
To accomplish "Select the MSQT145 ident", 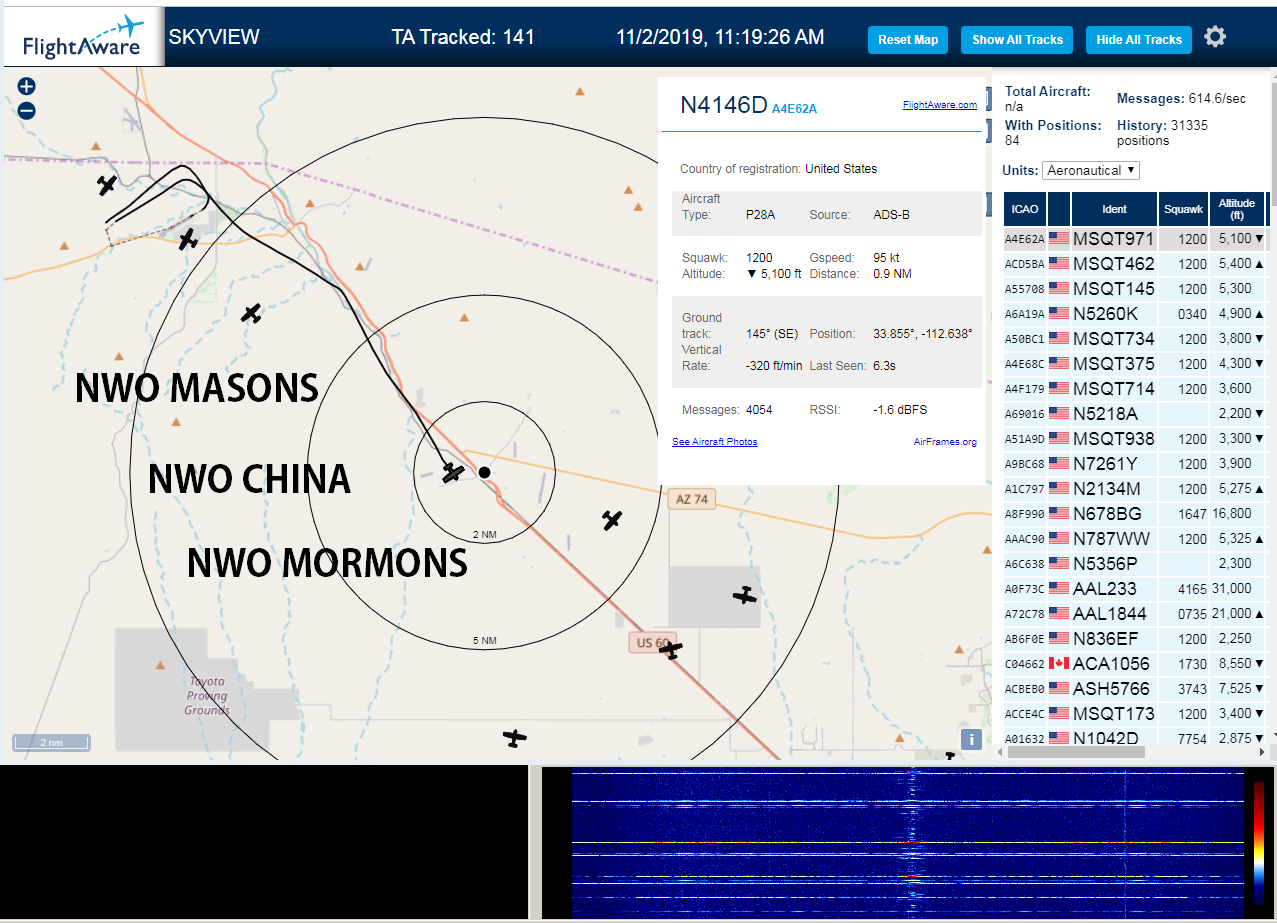I will (x=1113, y=289).
